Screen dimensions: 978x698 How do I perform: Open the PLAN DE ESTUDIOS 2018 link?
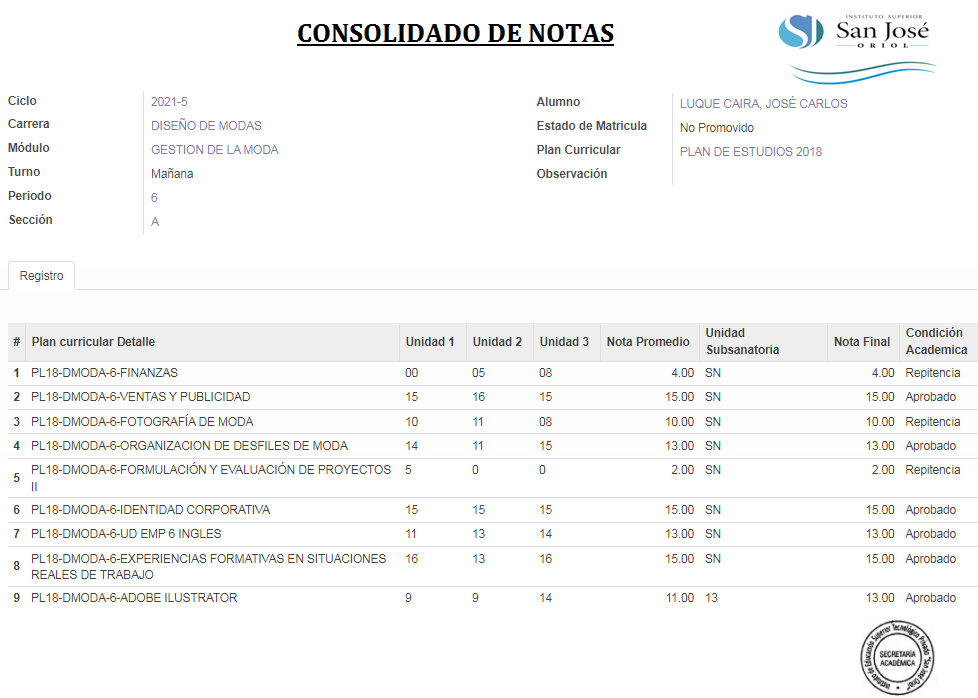coord(750,152)
